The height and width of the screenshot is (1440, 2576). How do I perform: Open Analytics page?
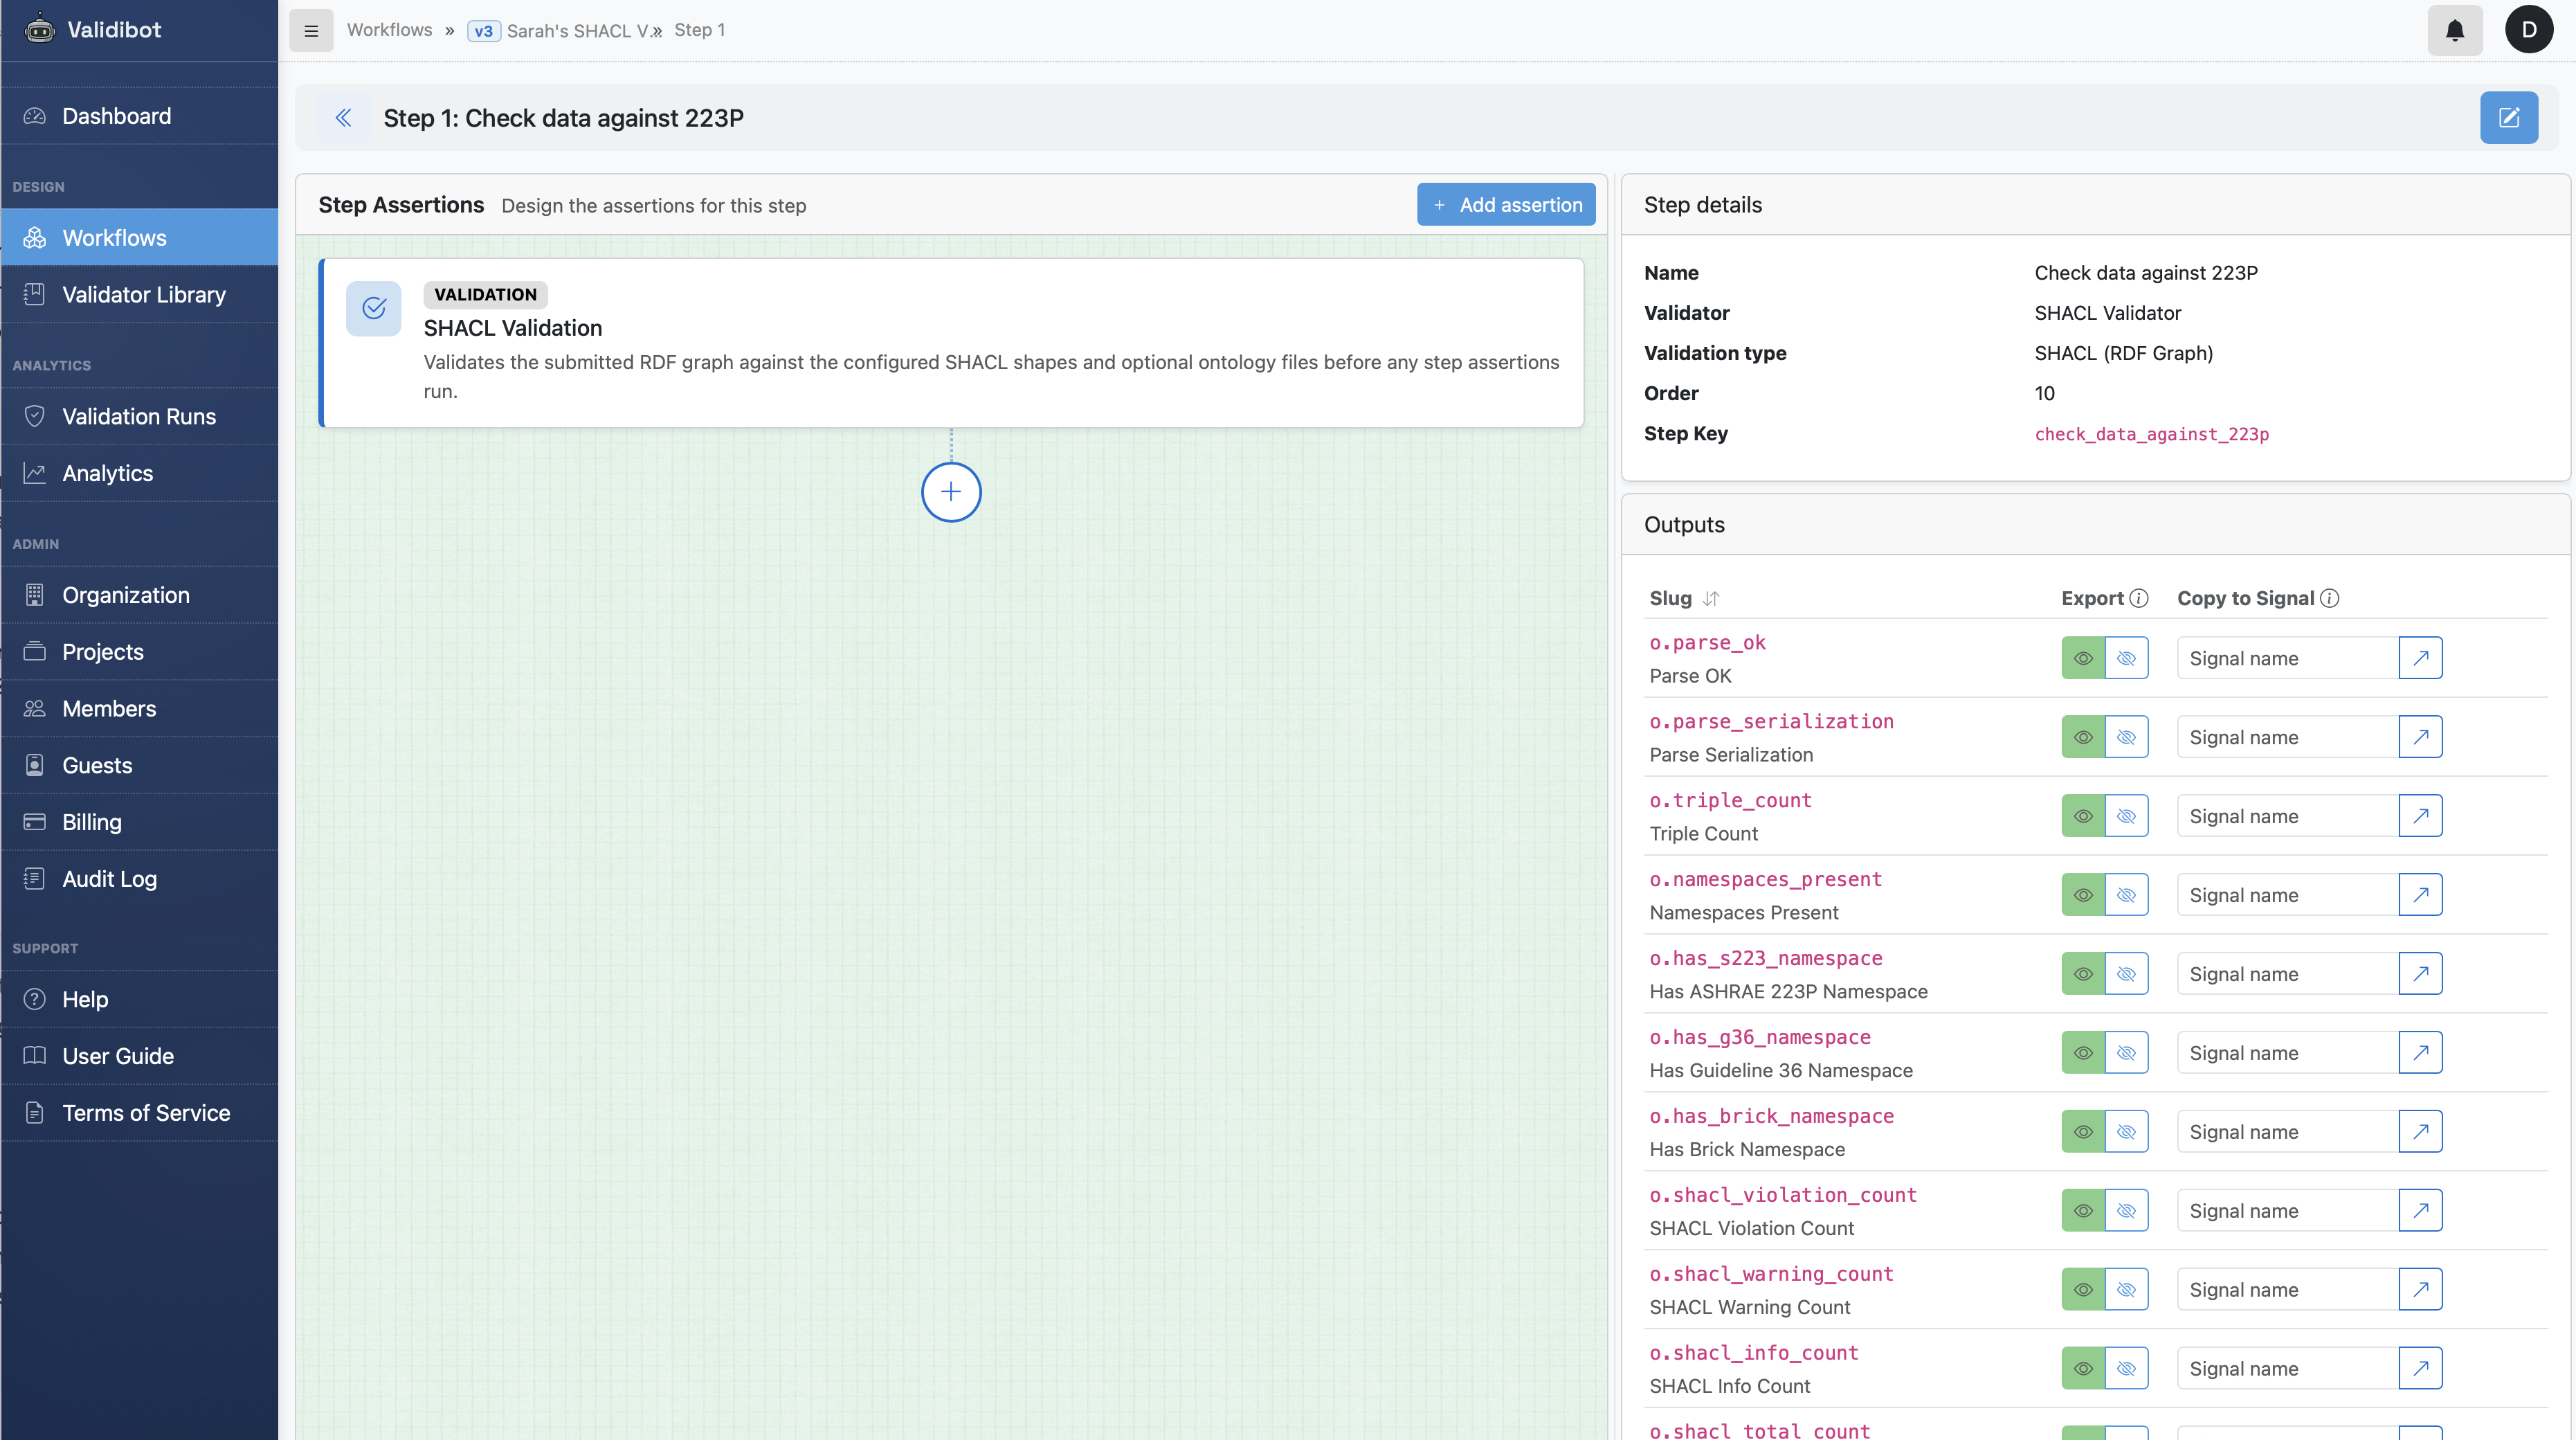click(139, 474)
